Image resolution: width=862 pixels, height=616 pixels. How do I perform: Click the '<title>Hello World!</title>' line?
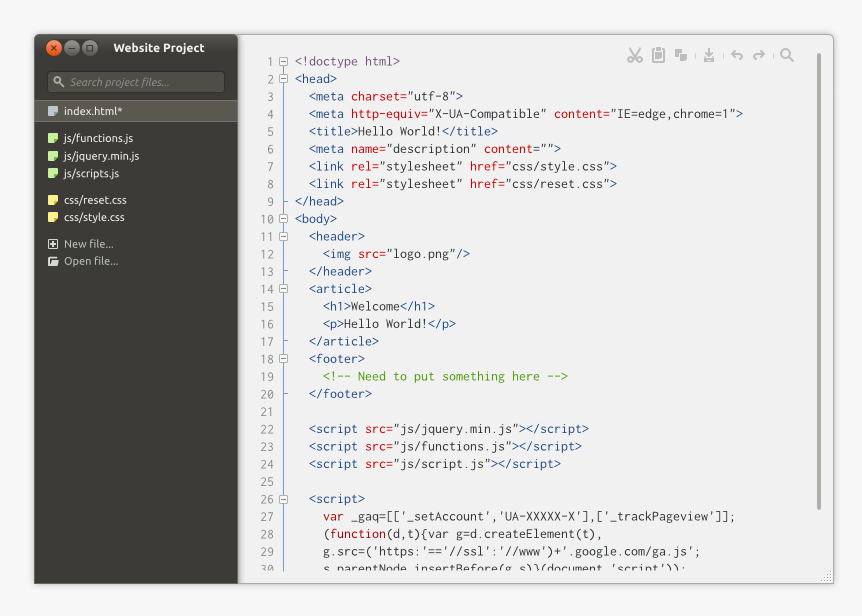[x=403, y=131]
